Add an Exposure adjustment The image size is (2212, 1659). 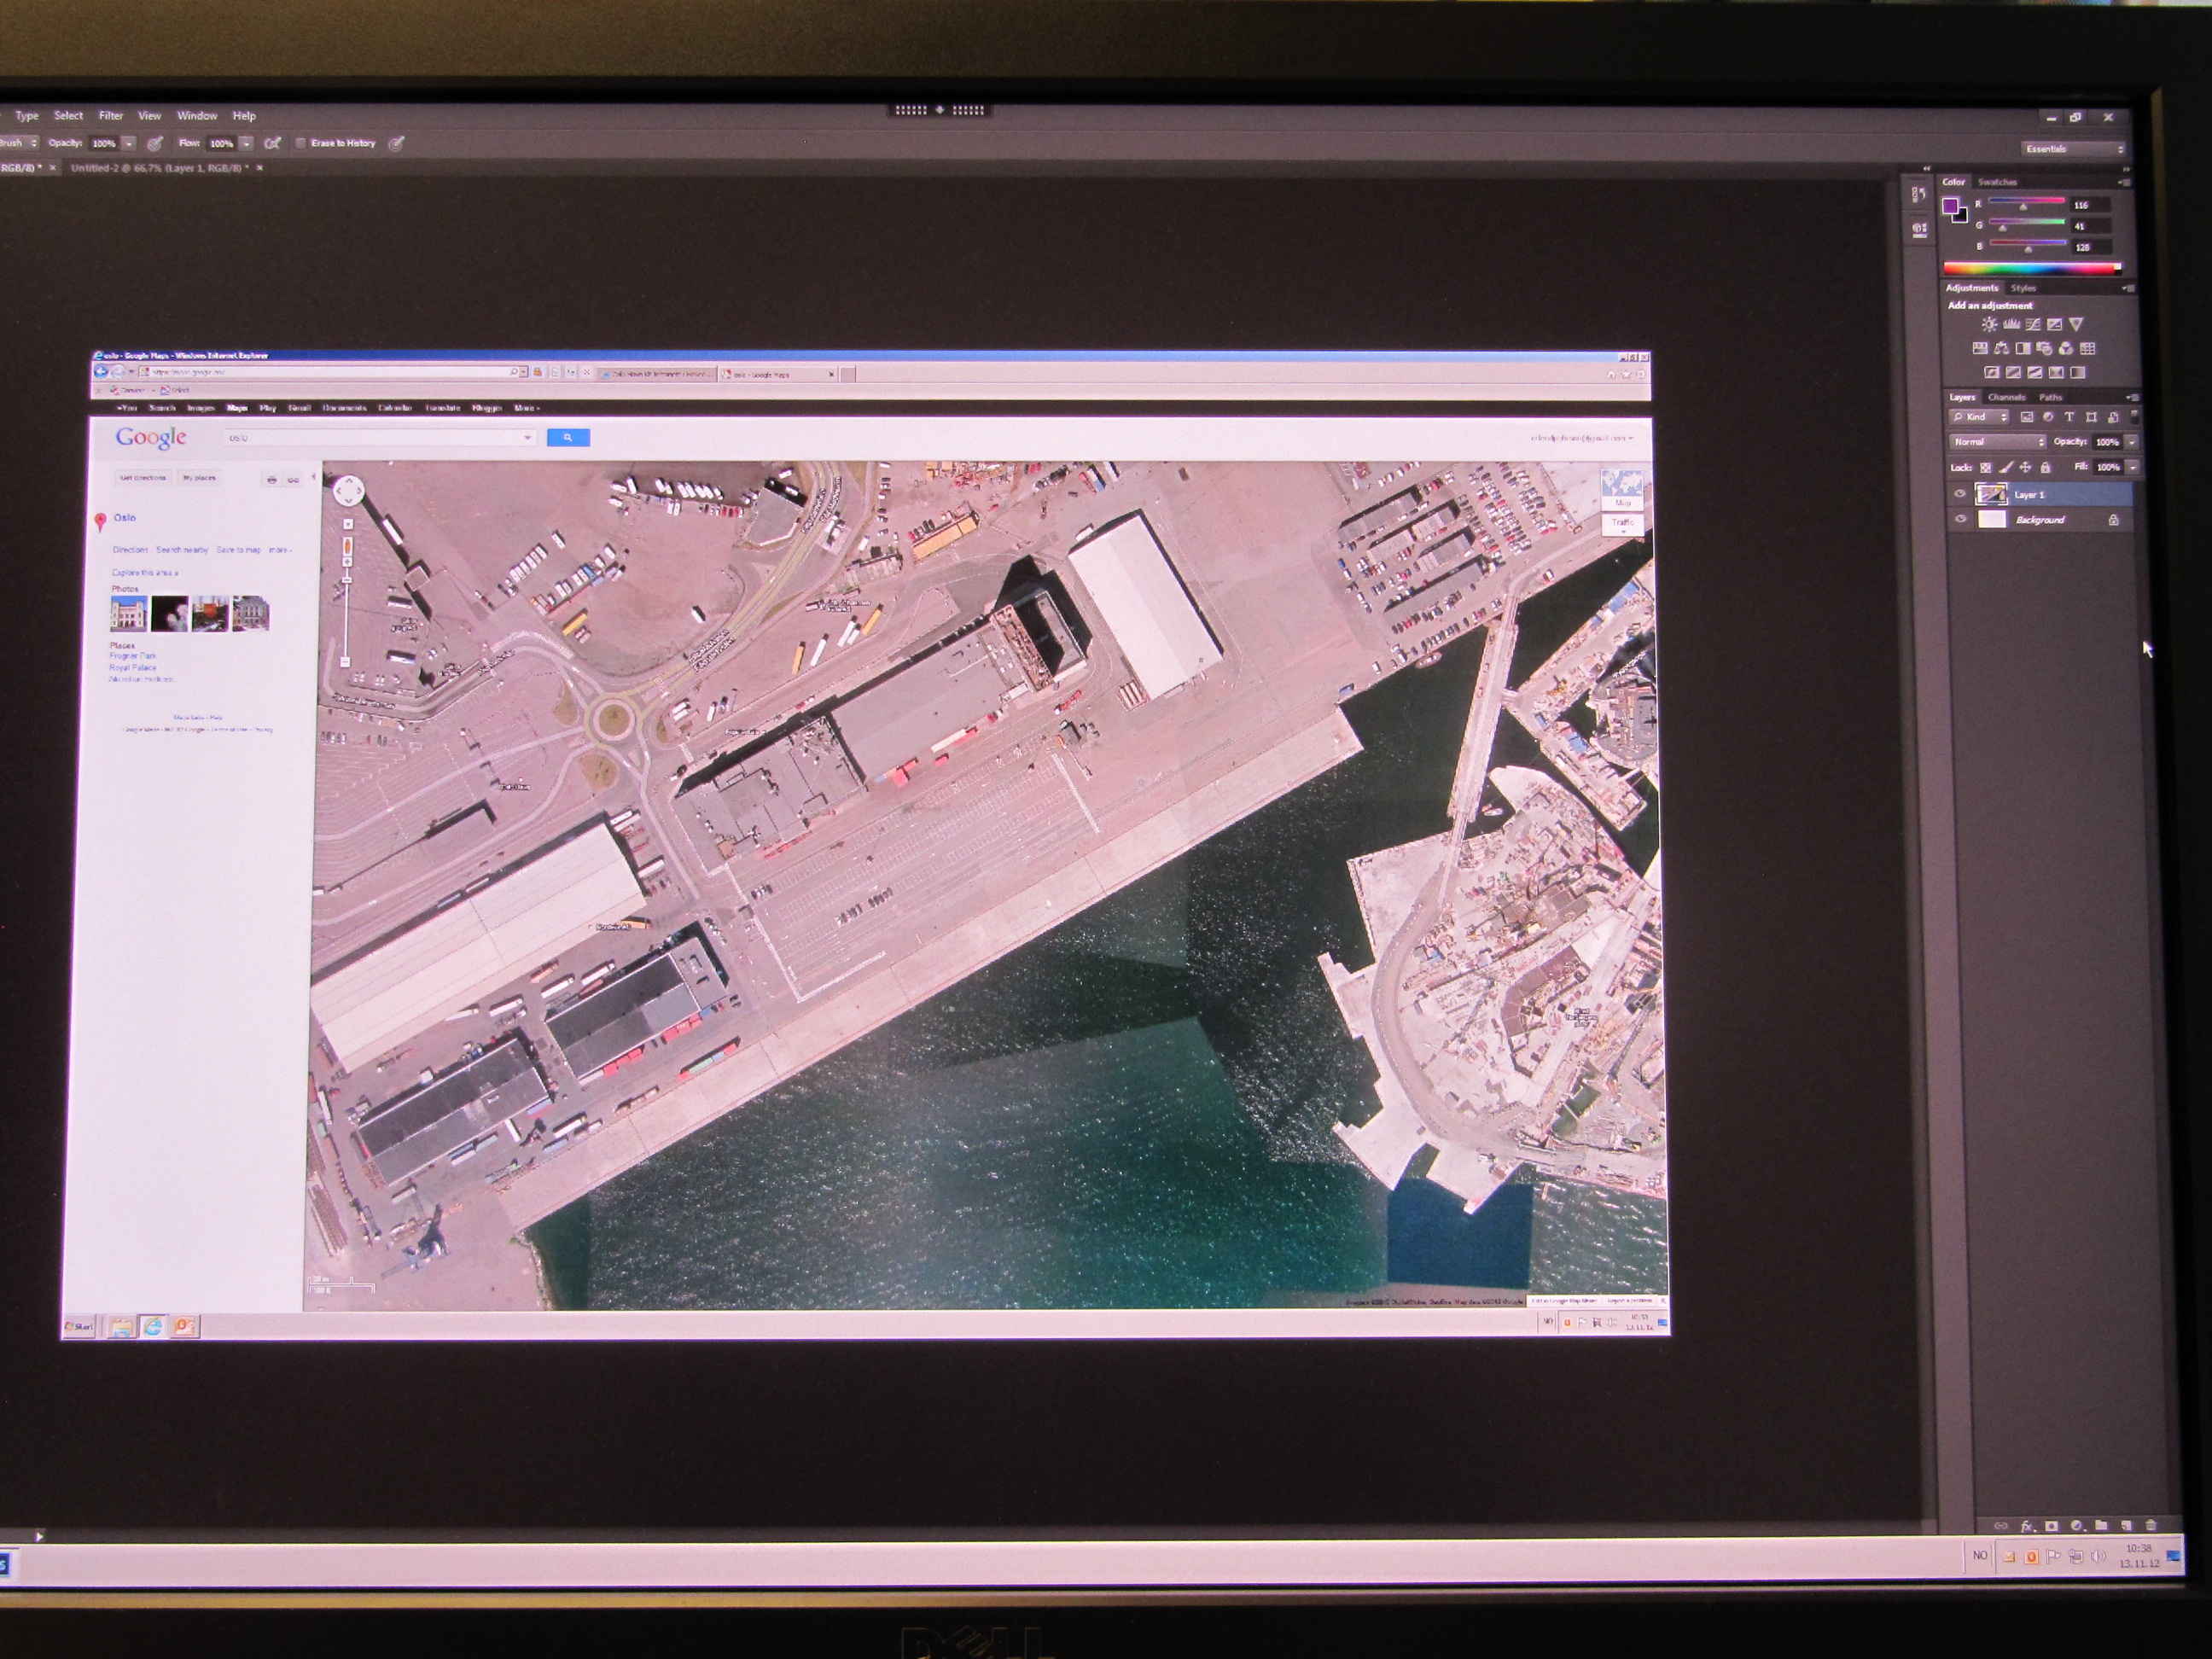pos(2055,324)
